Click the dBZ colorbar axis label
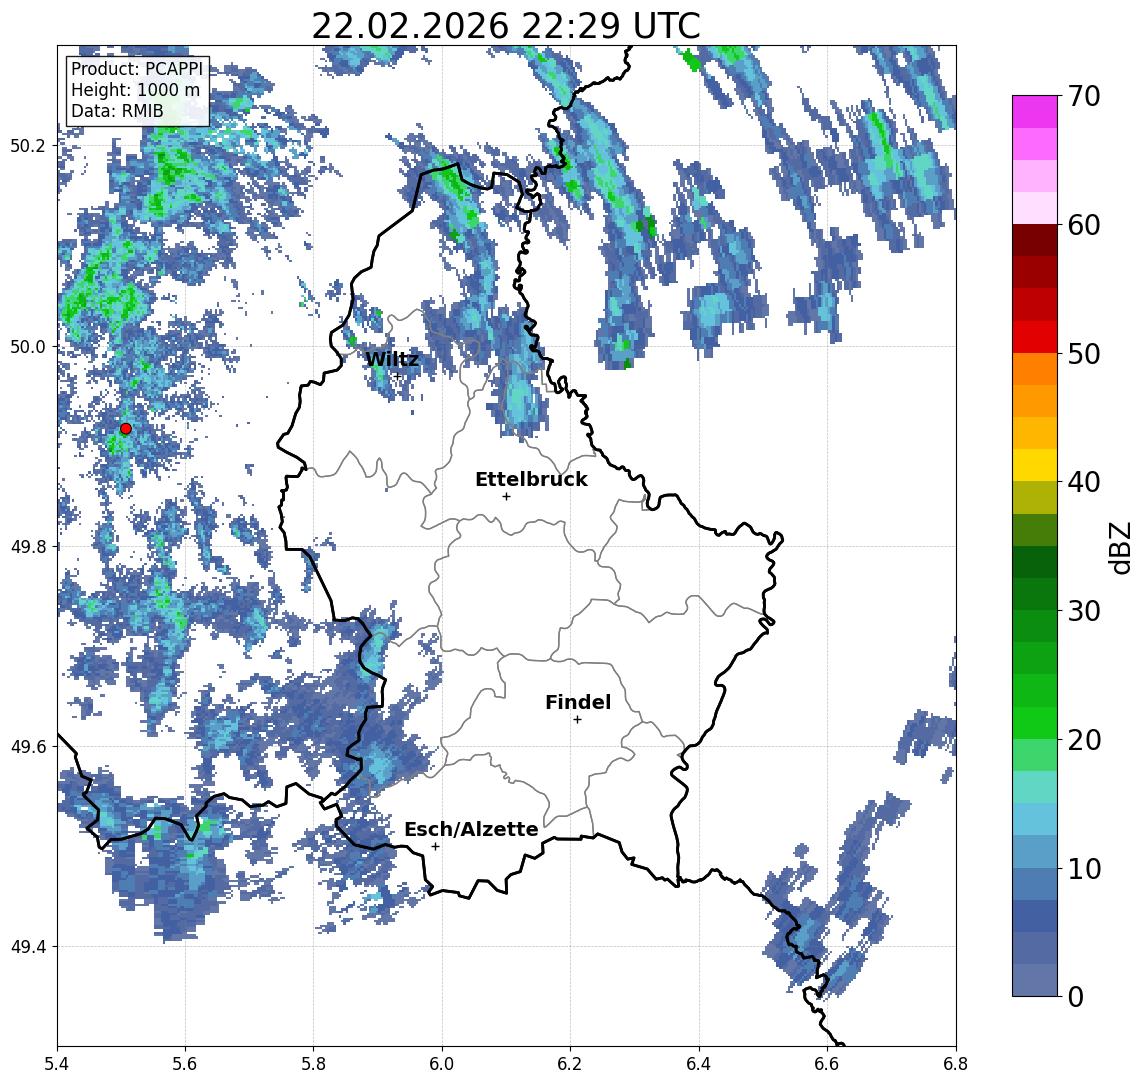Screen dimensions: 1145x1084 pos(1119,547)
